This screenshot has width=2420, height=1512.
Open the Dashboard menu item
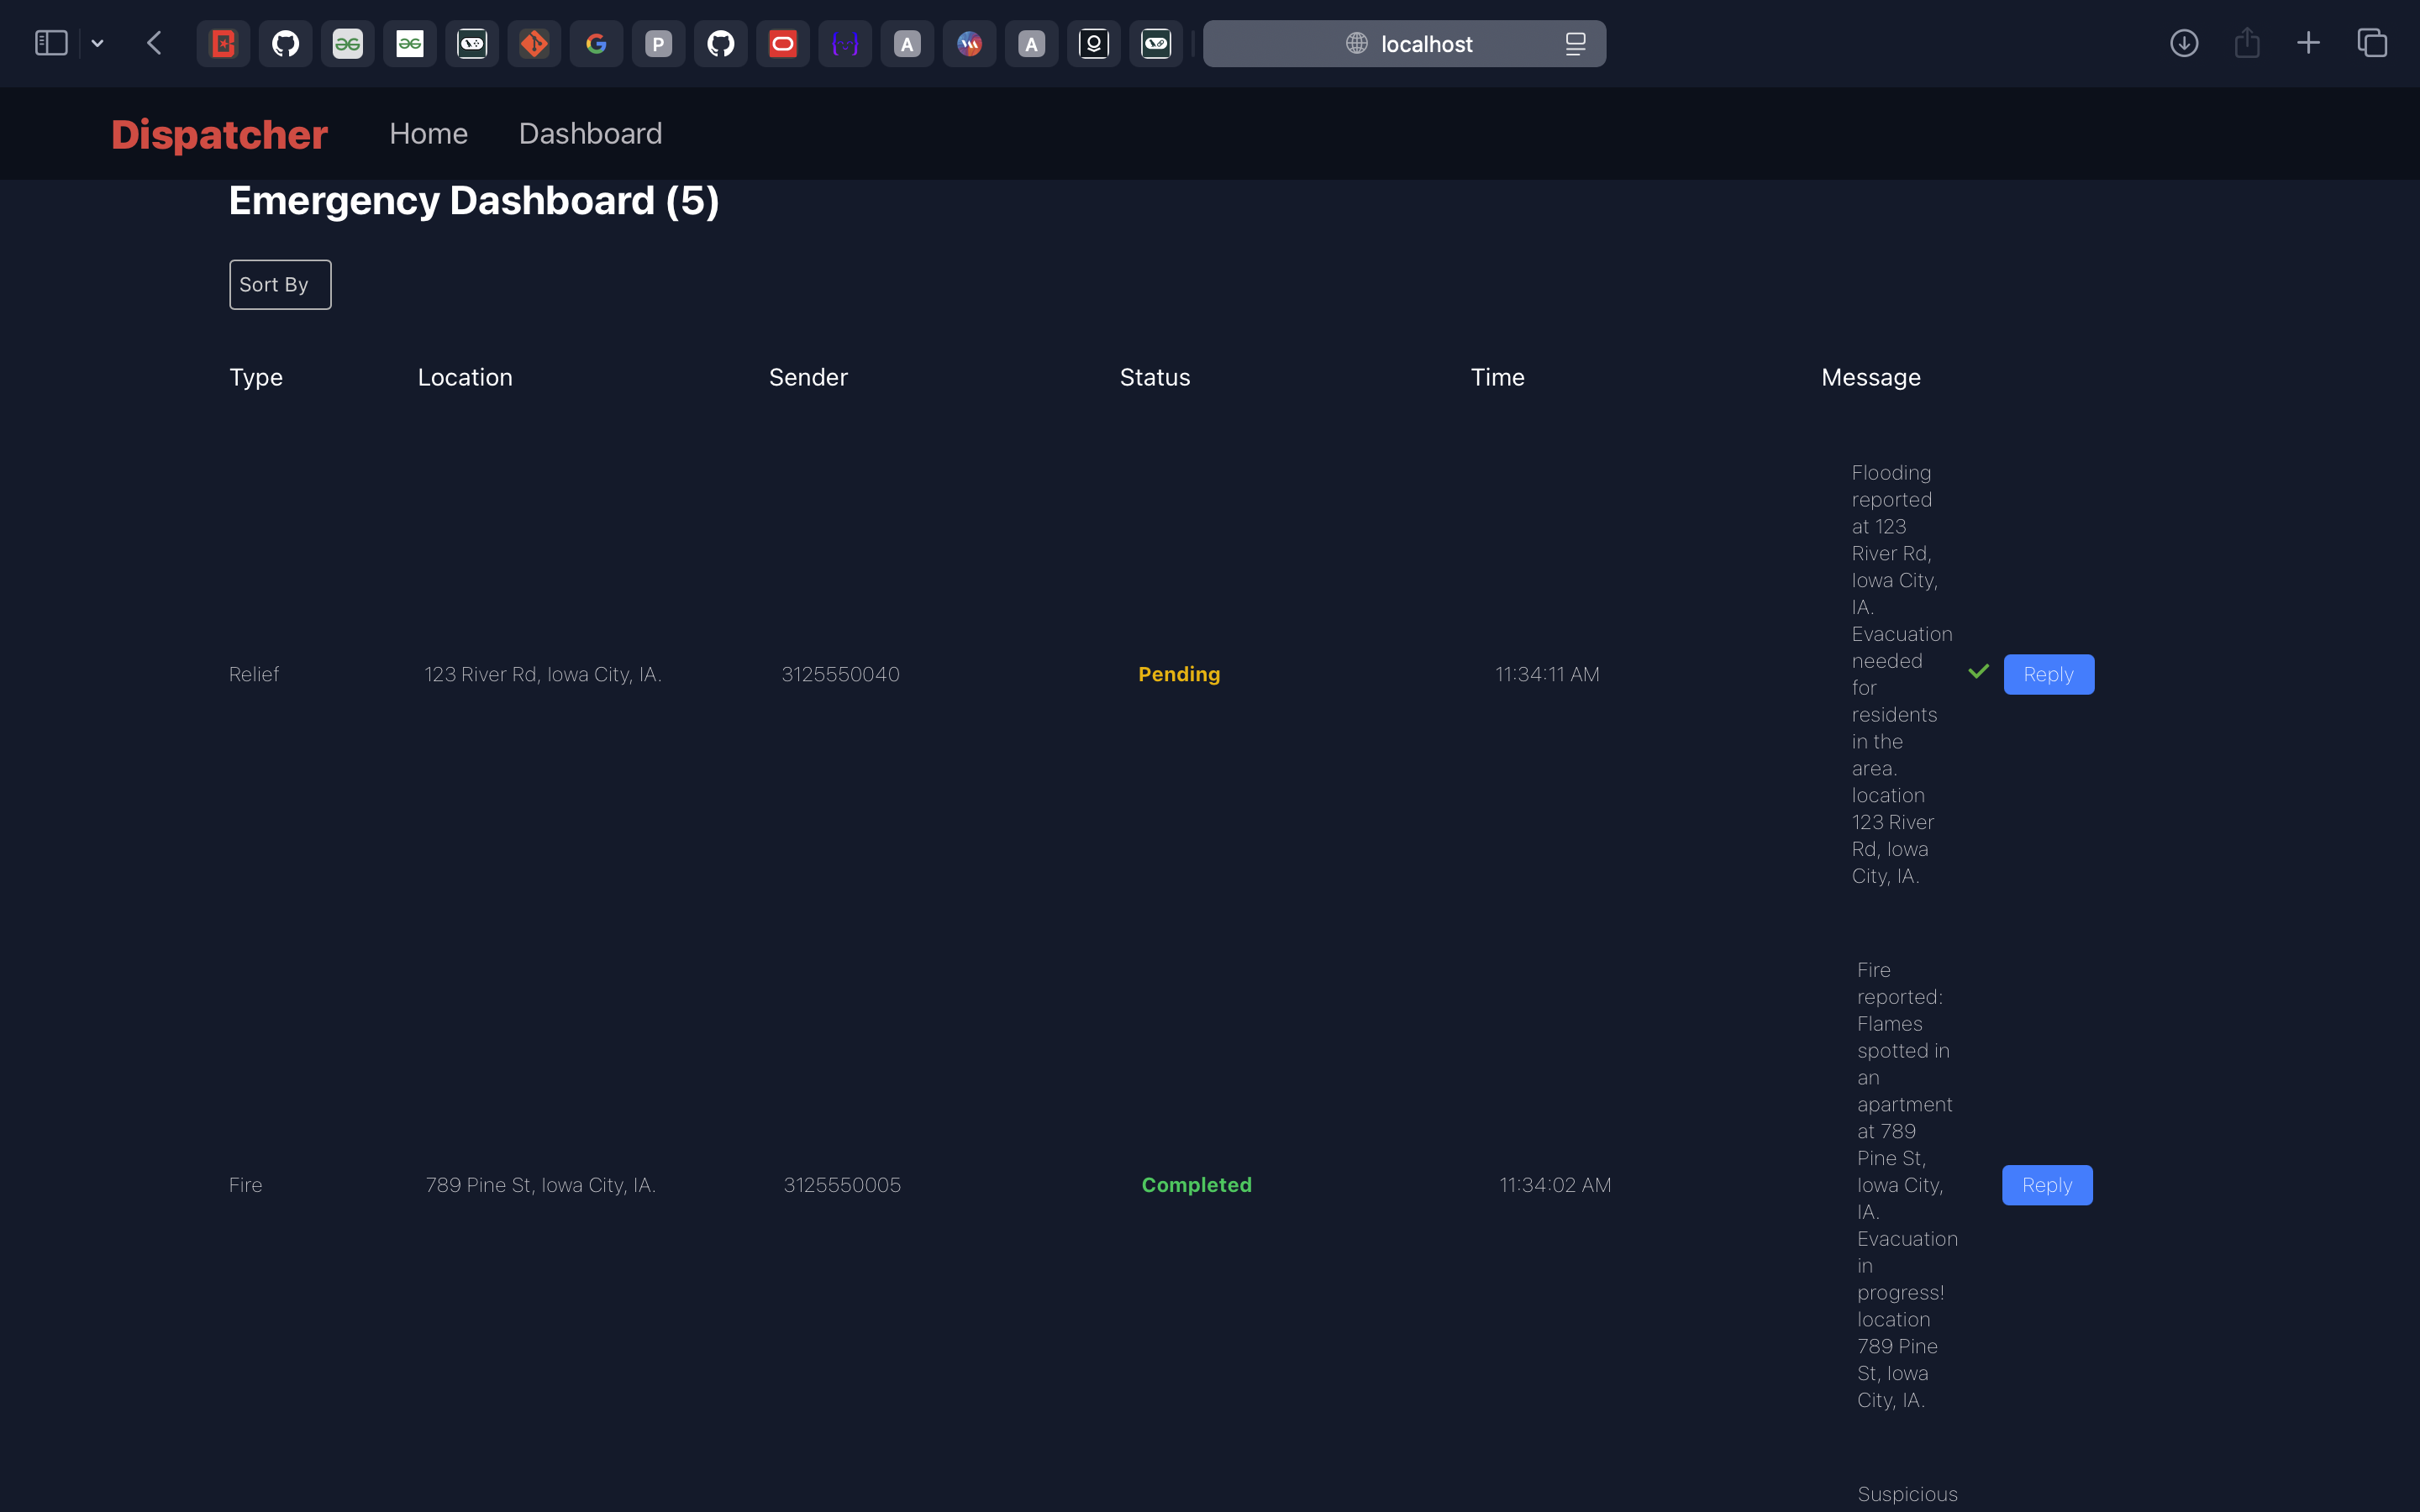(x=590, y=134)
